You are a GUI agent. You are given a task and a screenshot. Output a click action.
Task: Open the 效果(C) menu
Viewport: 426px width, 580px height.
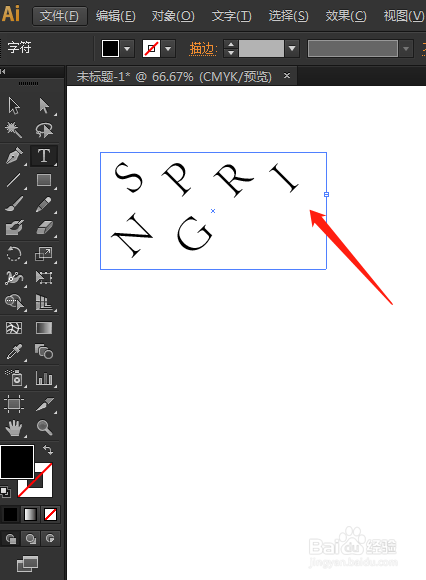[346, 16]
